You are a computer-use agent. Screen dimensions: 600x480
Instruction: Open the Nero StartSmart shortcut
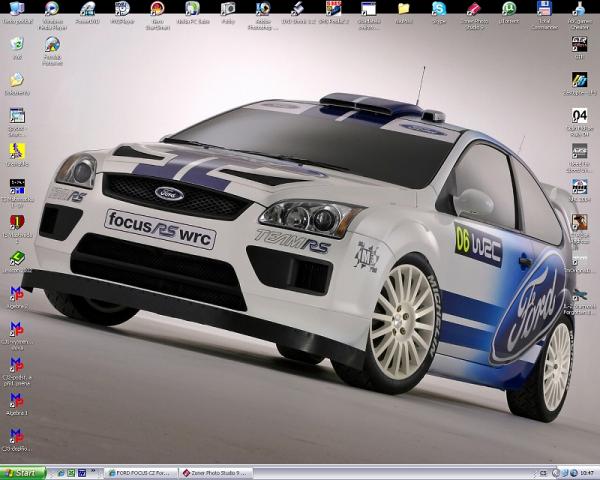157,10
